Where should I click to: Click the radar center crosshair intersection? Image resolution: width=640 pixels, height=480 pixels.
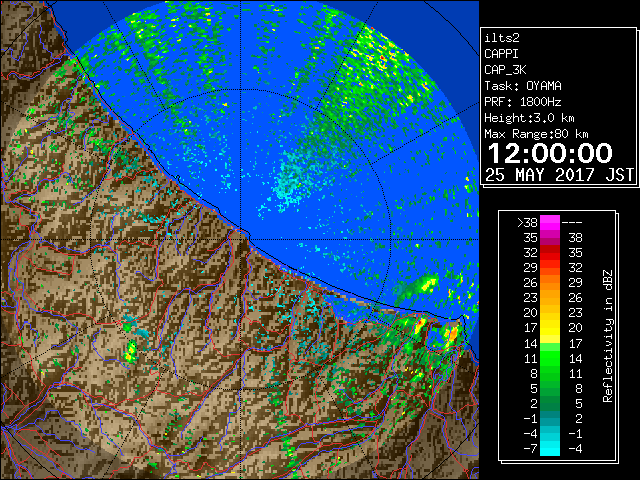pos(241,239)
